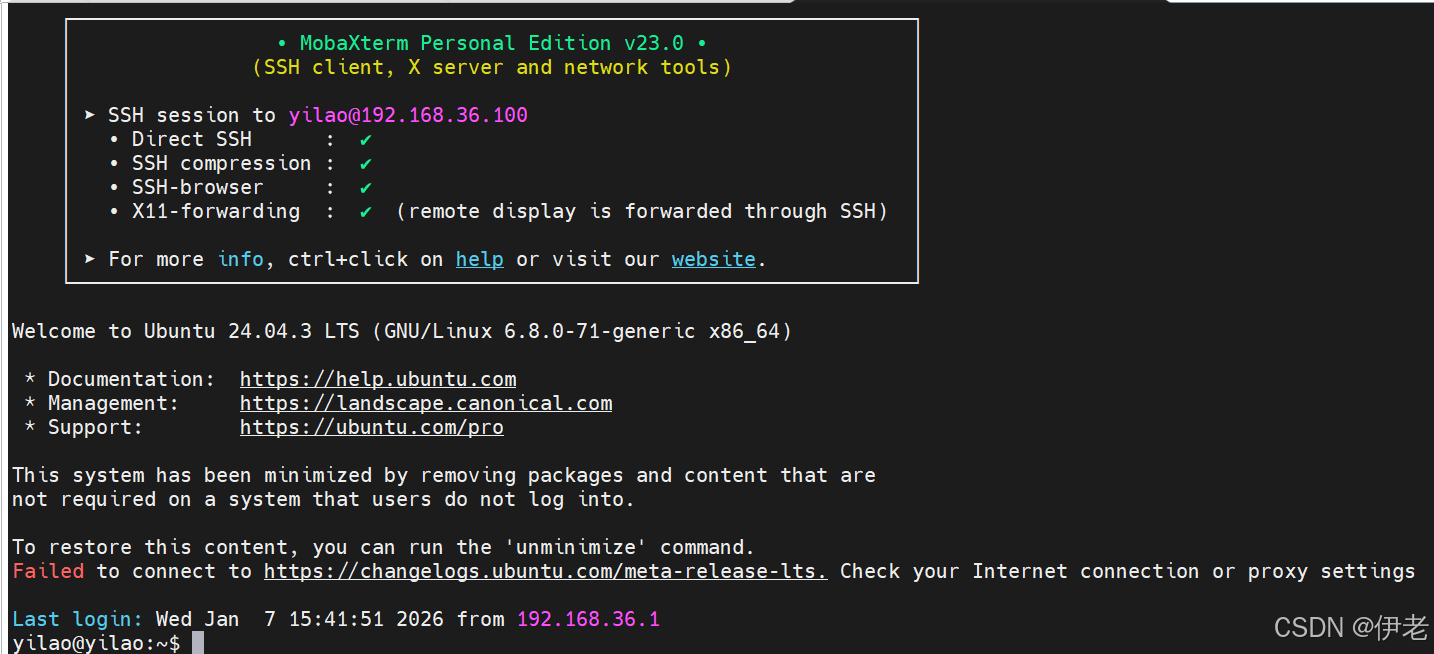This screenshot has width=1434, height=654.
Task: Open the landscape.canonical.com management link
Action: coord(426,404)
